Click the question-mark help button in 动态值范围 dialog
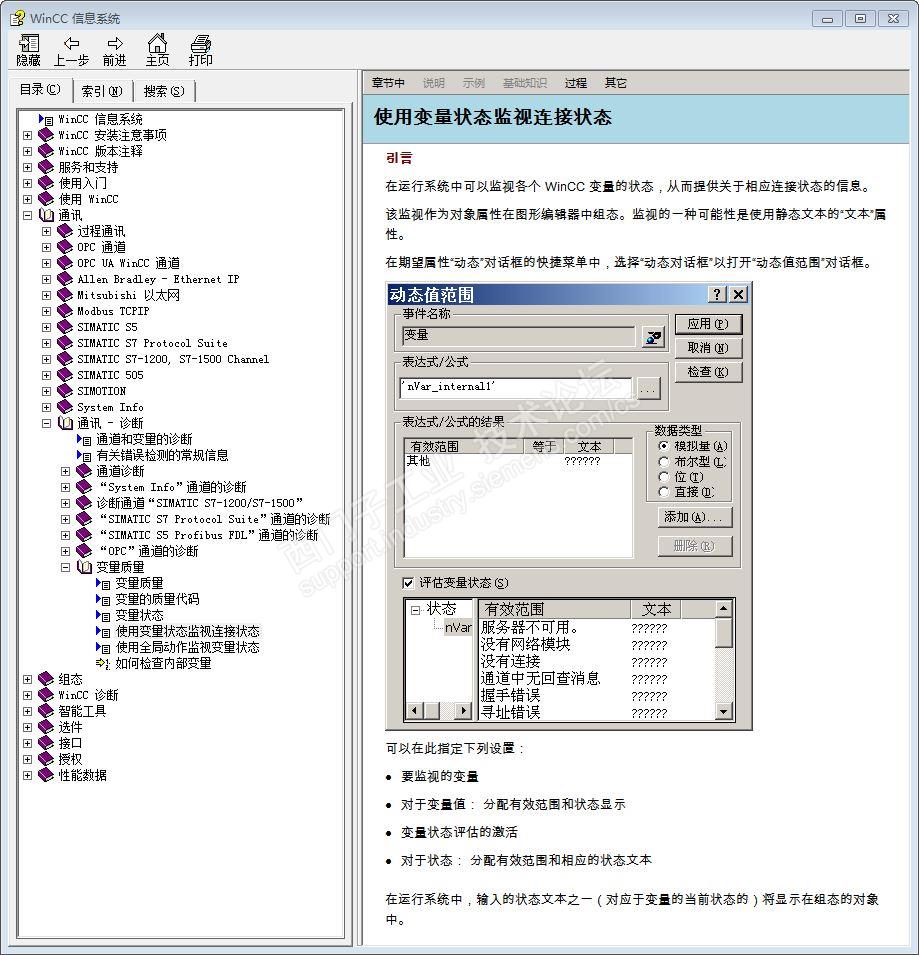 tap(717, 295)
